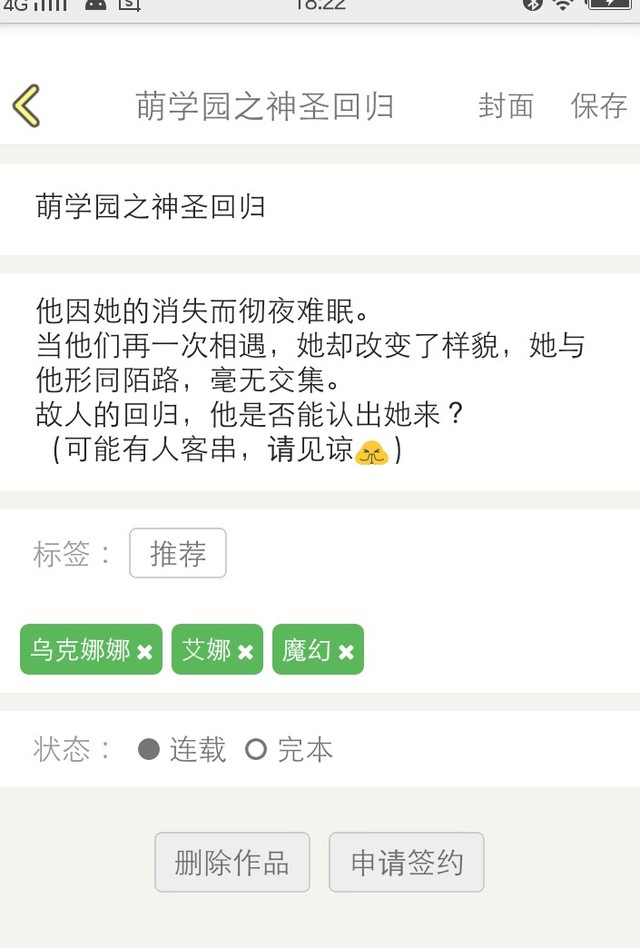640x948 pixels.
Task: Tap the praying emoji in description
Action: point(372,452)
